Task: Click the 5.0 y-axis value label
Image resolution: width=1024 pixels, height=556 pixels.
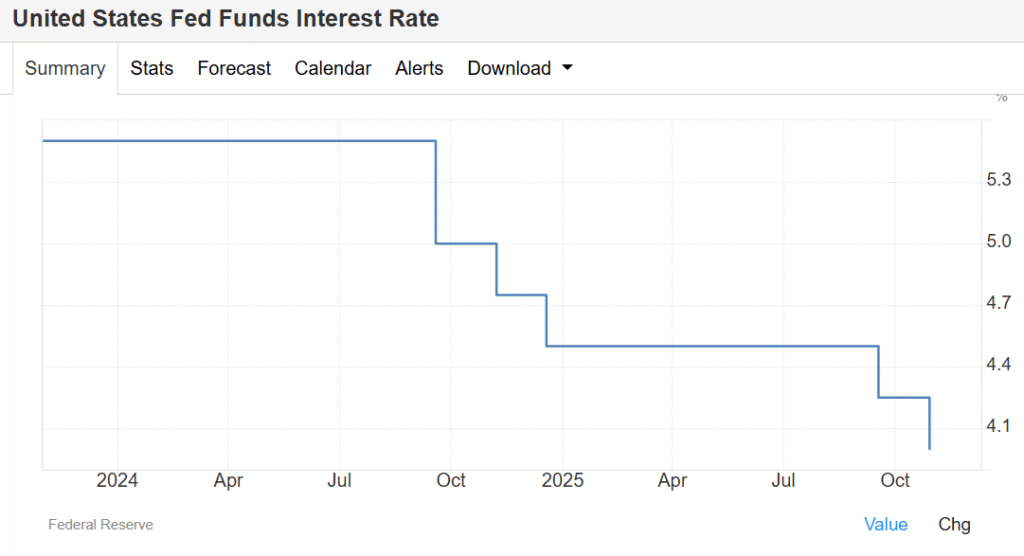Action: (x=999, y=241)
